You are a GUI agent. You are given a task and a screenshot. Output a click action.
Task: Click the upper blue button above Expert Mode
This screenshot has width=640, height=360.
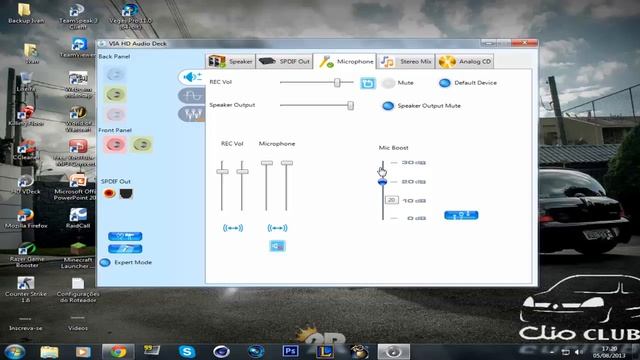click(x=125, y=236)
